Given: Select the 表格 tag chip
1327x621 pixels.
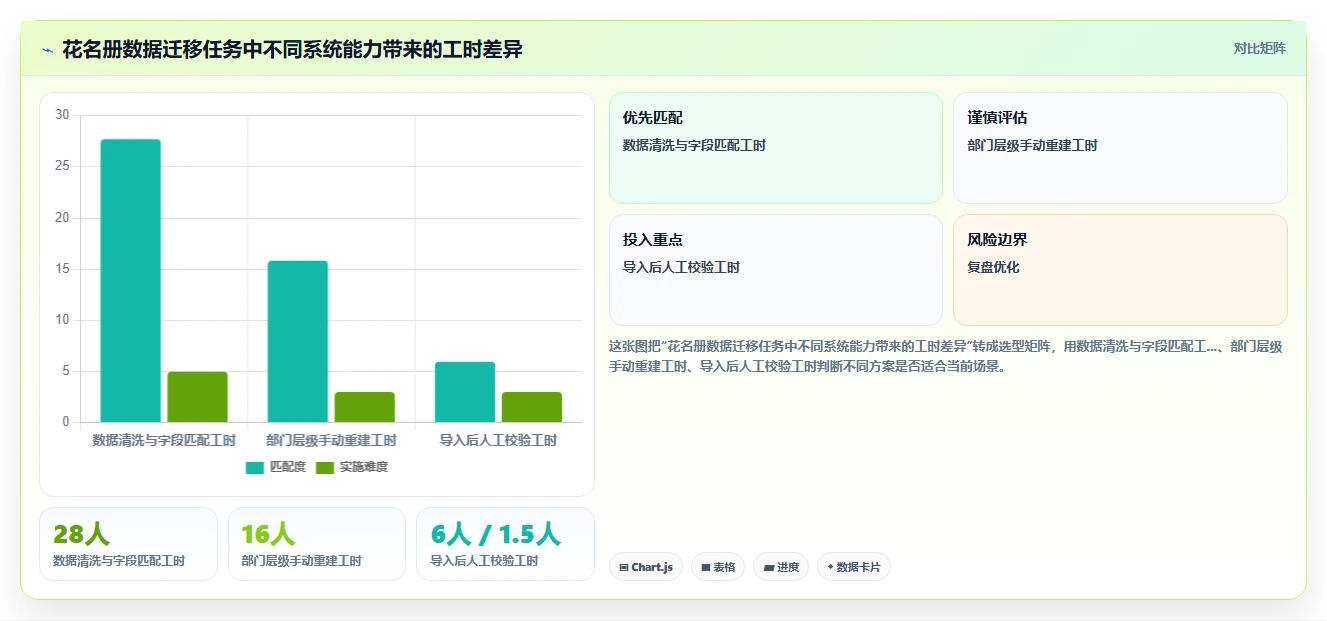Looking at the screenshot, I should click(718, 567).
